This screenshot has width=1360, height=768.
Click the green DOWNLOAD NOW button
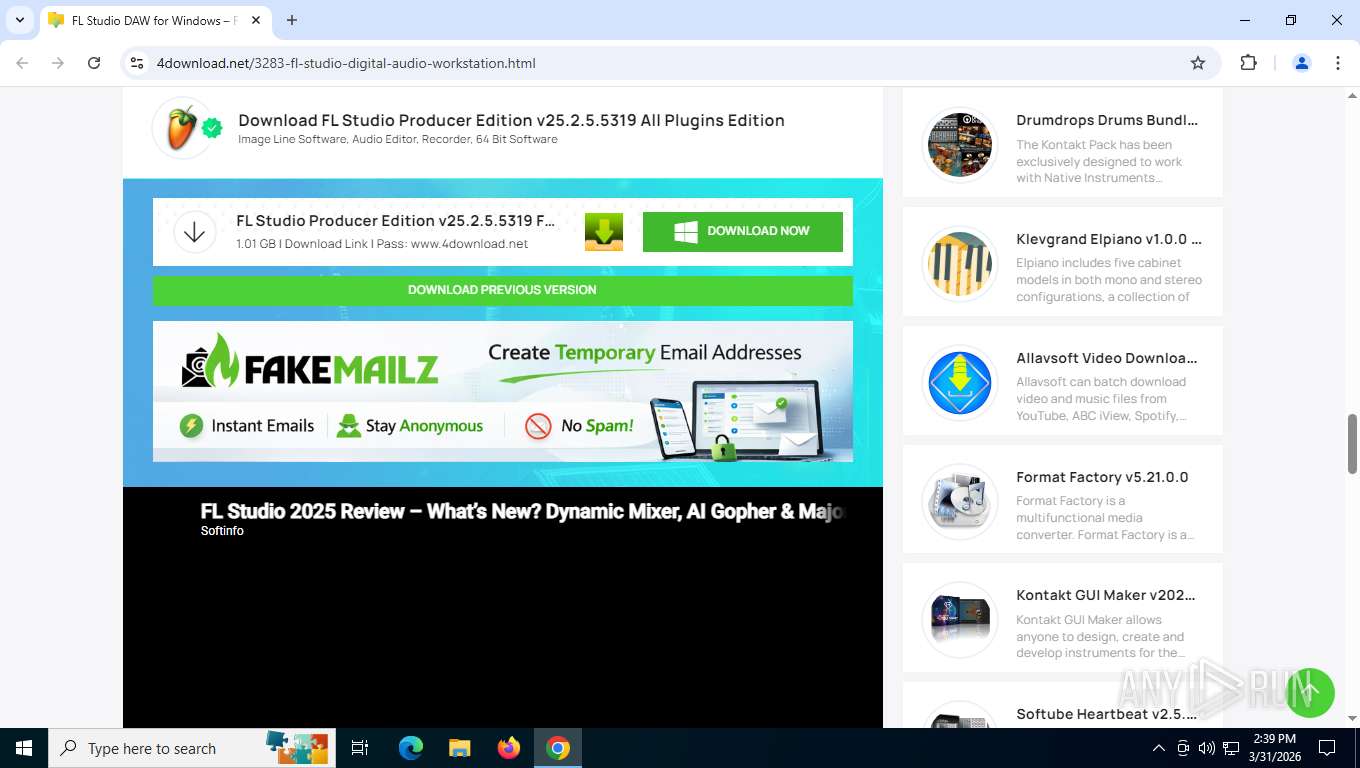coord(743,231)
